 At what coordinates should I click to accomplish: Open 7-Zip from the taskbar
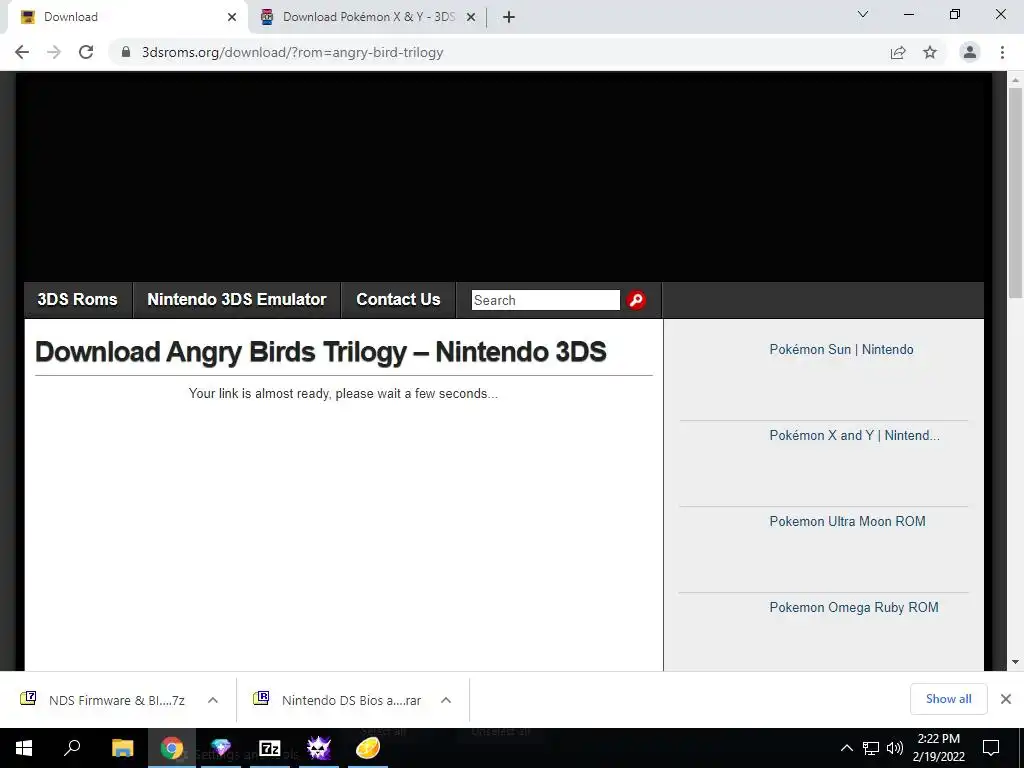[x=270, y=748]
